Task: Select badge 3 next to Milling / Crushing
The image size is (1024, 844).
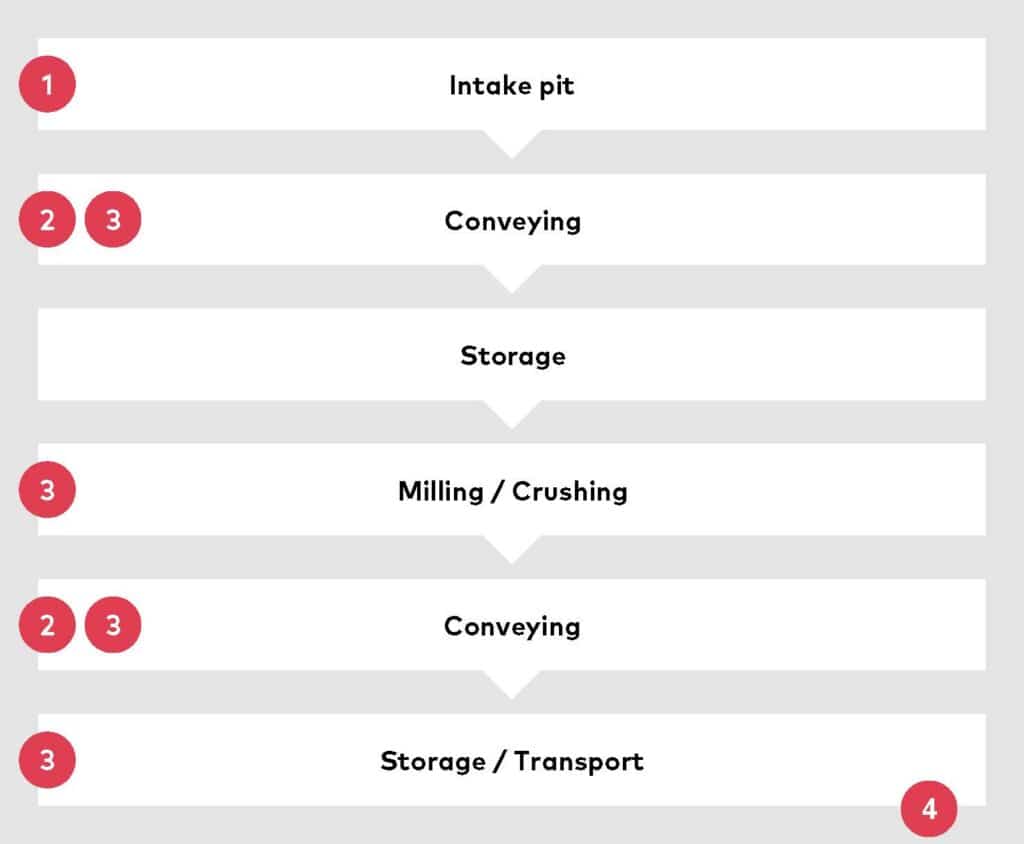Action: coord(47,489)
